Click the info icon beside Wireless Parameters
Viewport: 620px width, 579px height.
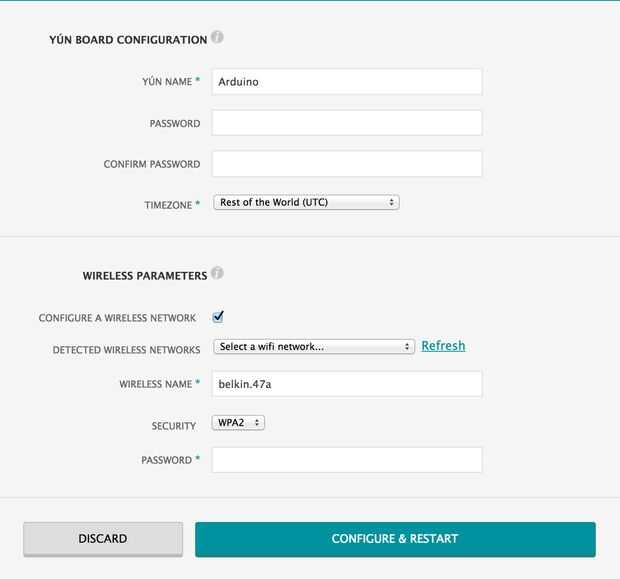pos(217,273)
